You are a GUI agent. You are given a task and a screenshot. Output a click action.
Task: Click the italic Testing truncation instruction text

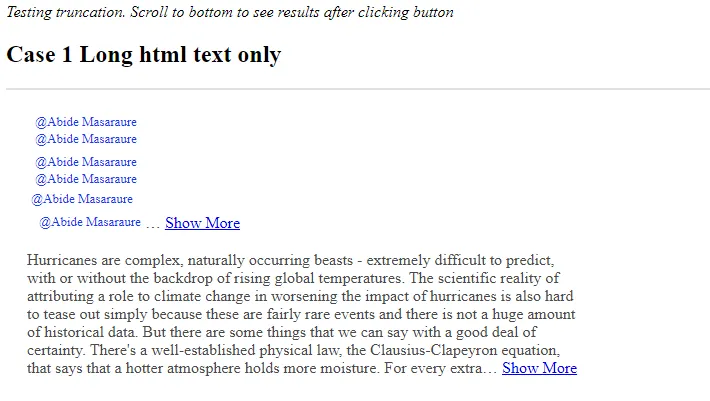pos(230,12)
